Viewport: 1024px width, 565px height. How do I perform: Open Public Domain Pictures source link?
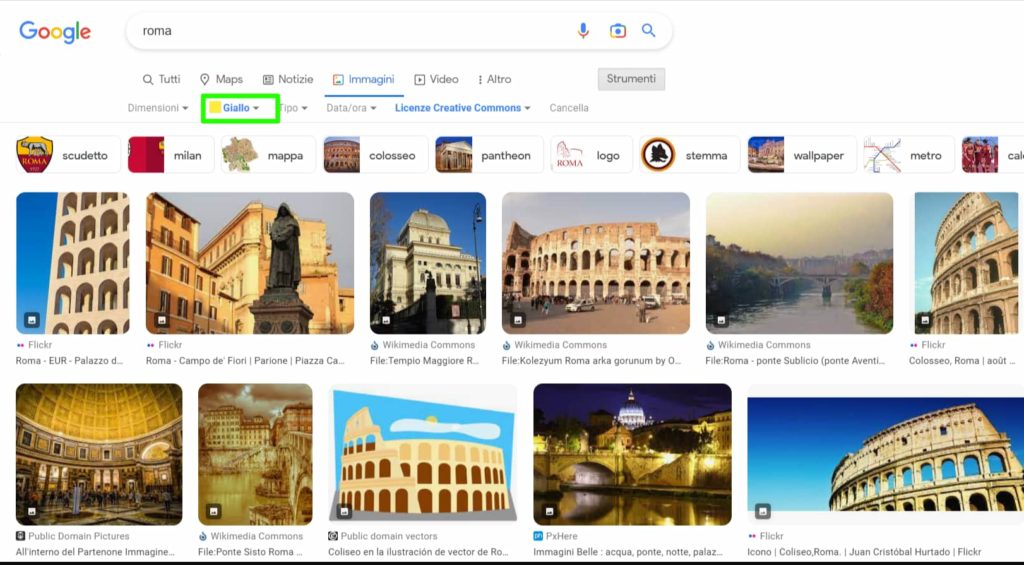(x=72, y=536)
